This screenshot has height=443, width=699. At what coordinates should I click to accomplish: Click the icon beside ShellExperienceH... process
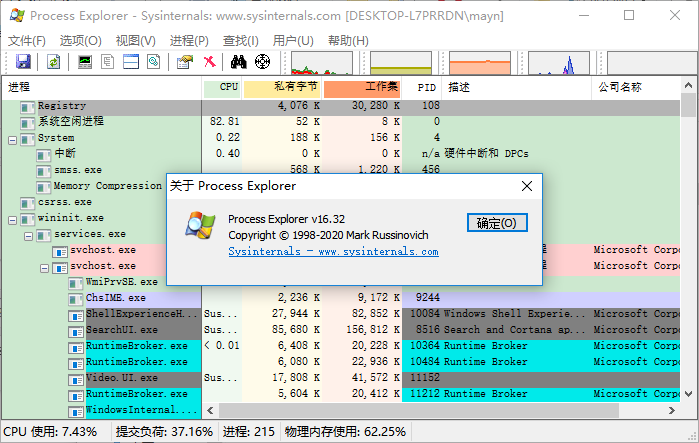[x=76, y=316]
